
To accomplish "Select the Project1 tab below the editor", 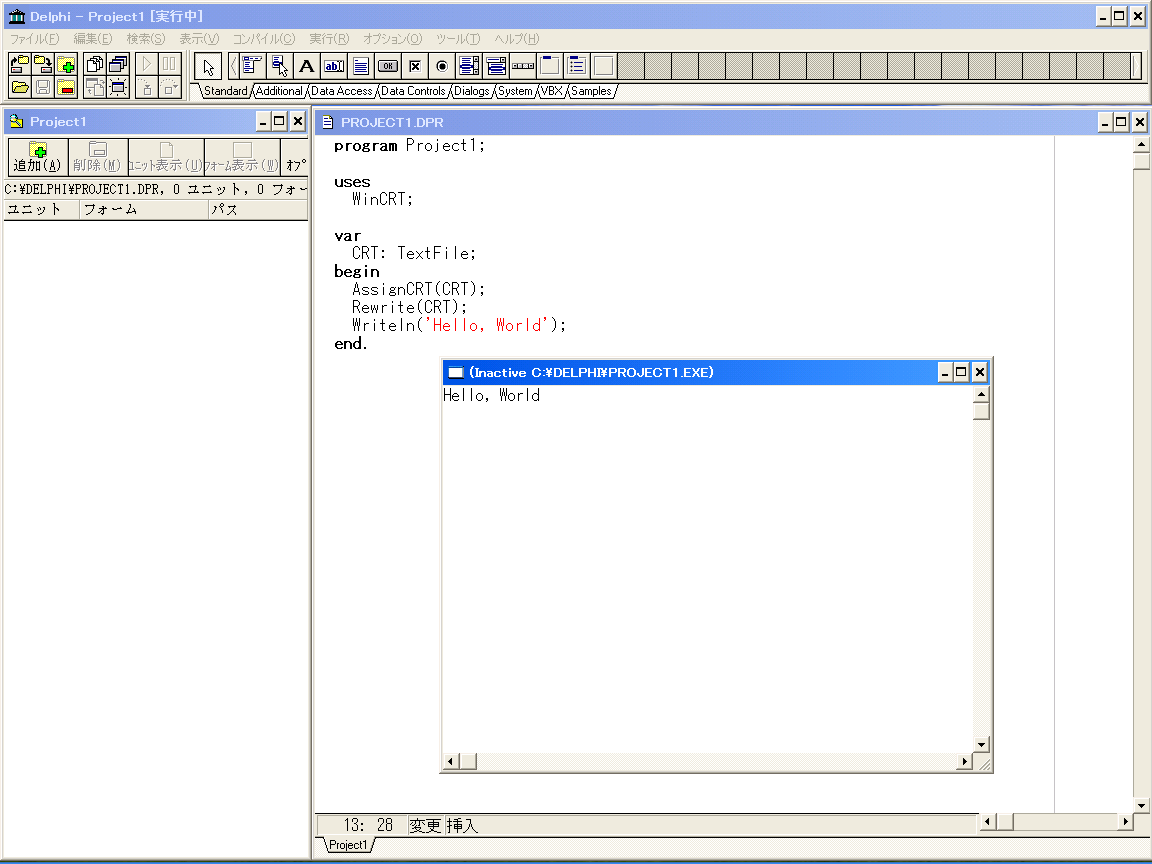I will point(348,845).
